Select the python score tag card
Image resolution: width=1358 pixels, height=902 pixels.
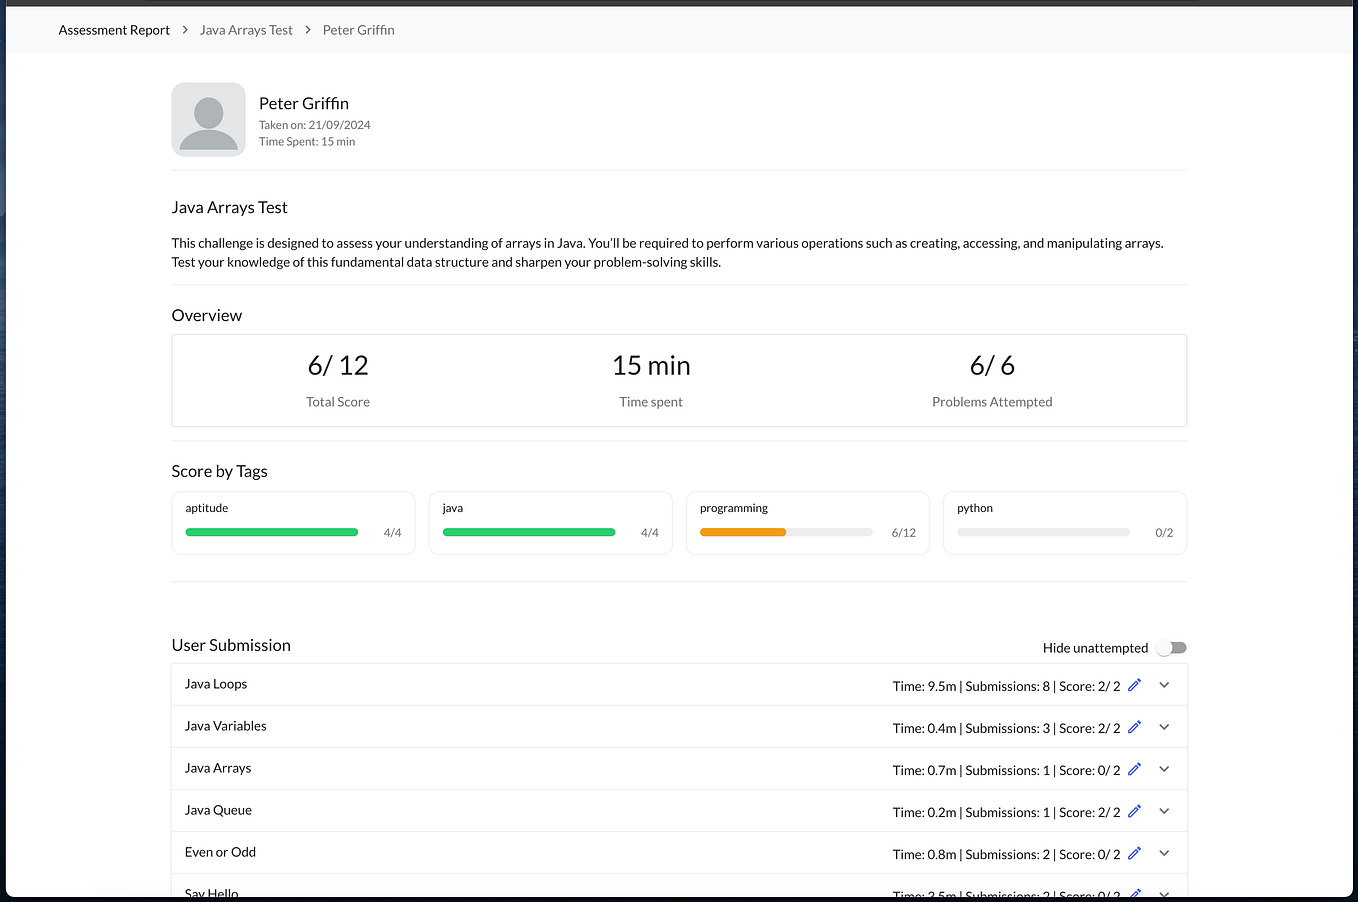pos(1064,523)
